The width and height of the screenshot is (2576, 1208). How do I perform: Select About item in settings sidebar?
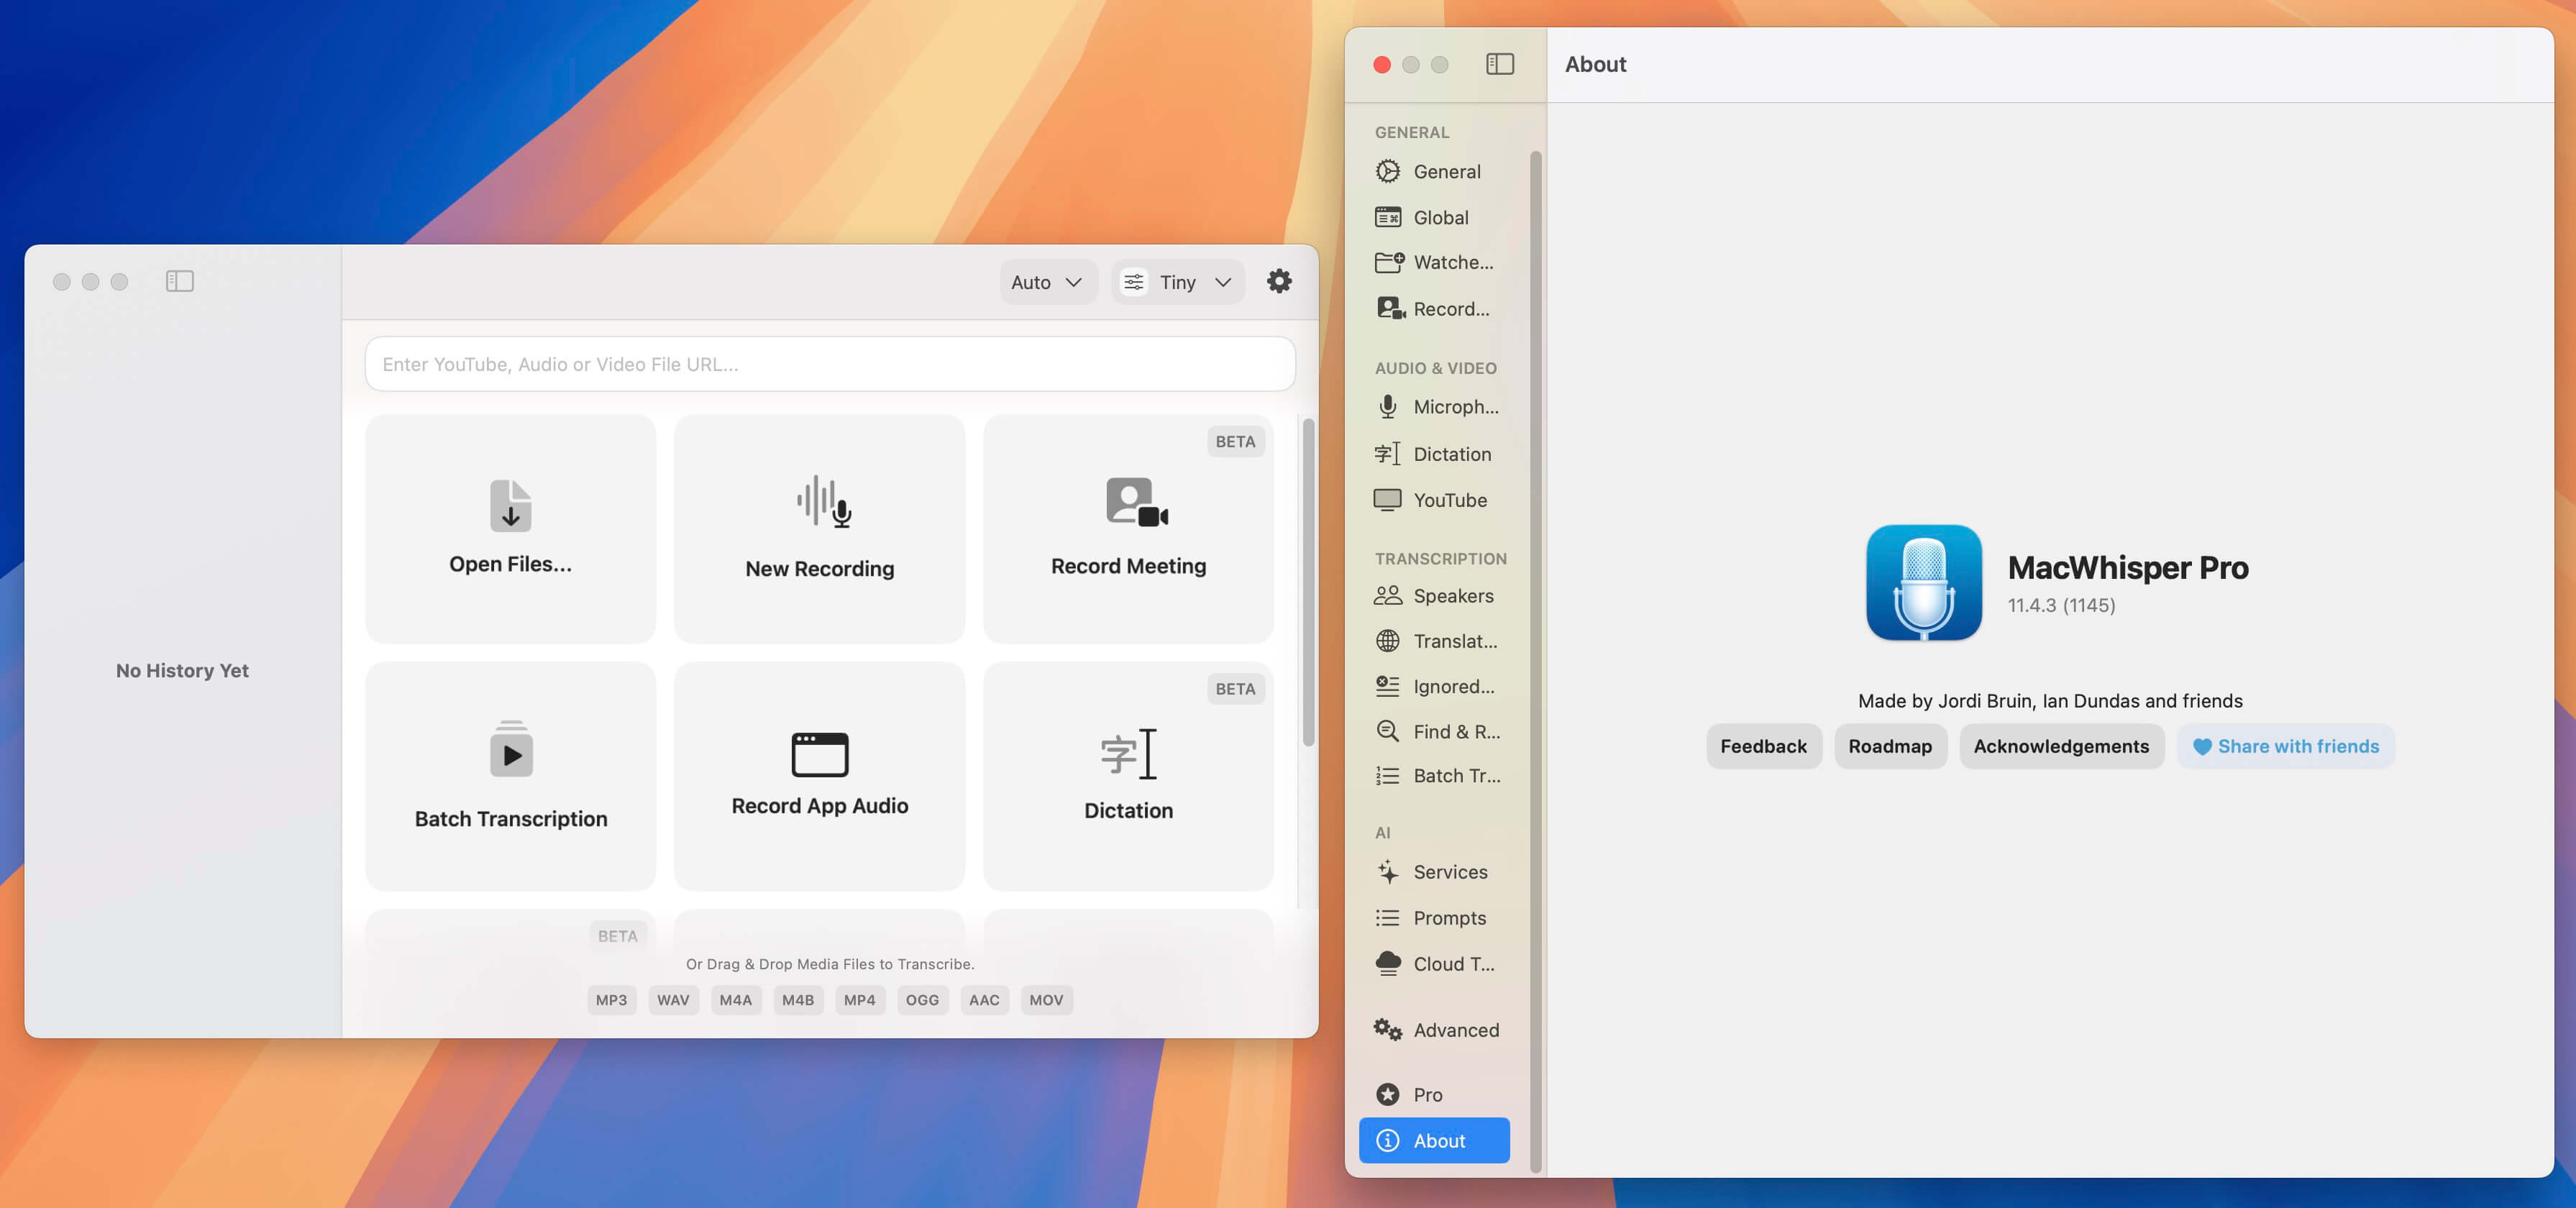(1434, 1141)
